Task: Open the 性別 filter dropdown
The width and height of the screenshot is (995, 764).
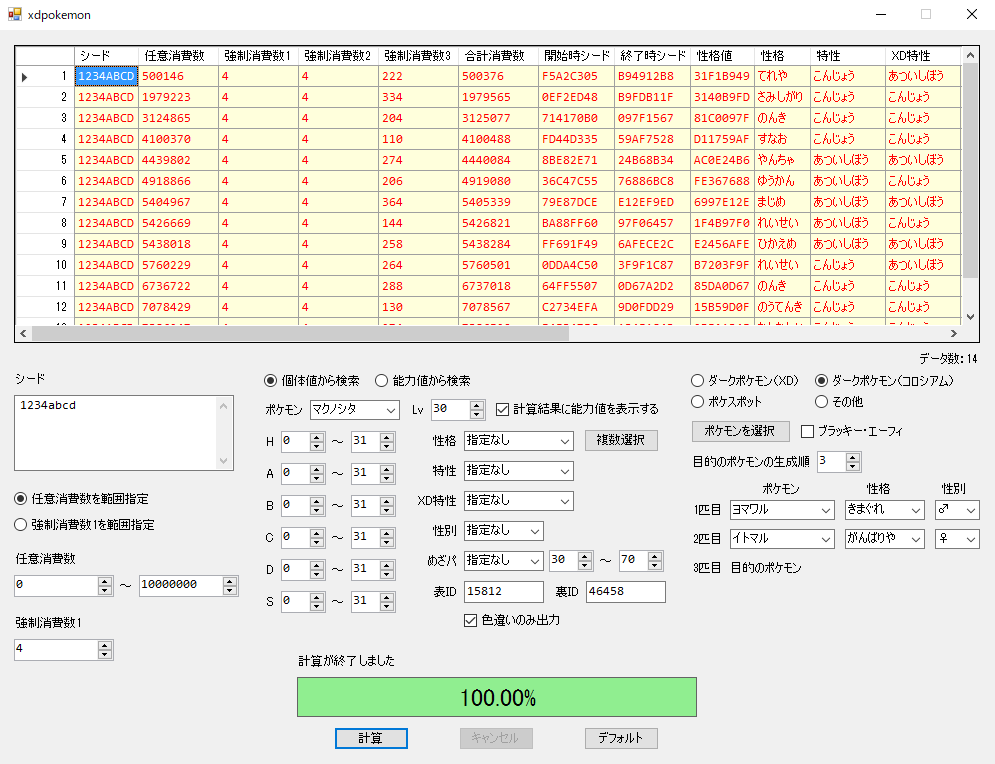Action: 503,530
